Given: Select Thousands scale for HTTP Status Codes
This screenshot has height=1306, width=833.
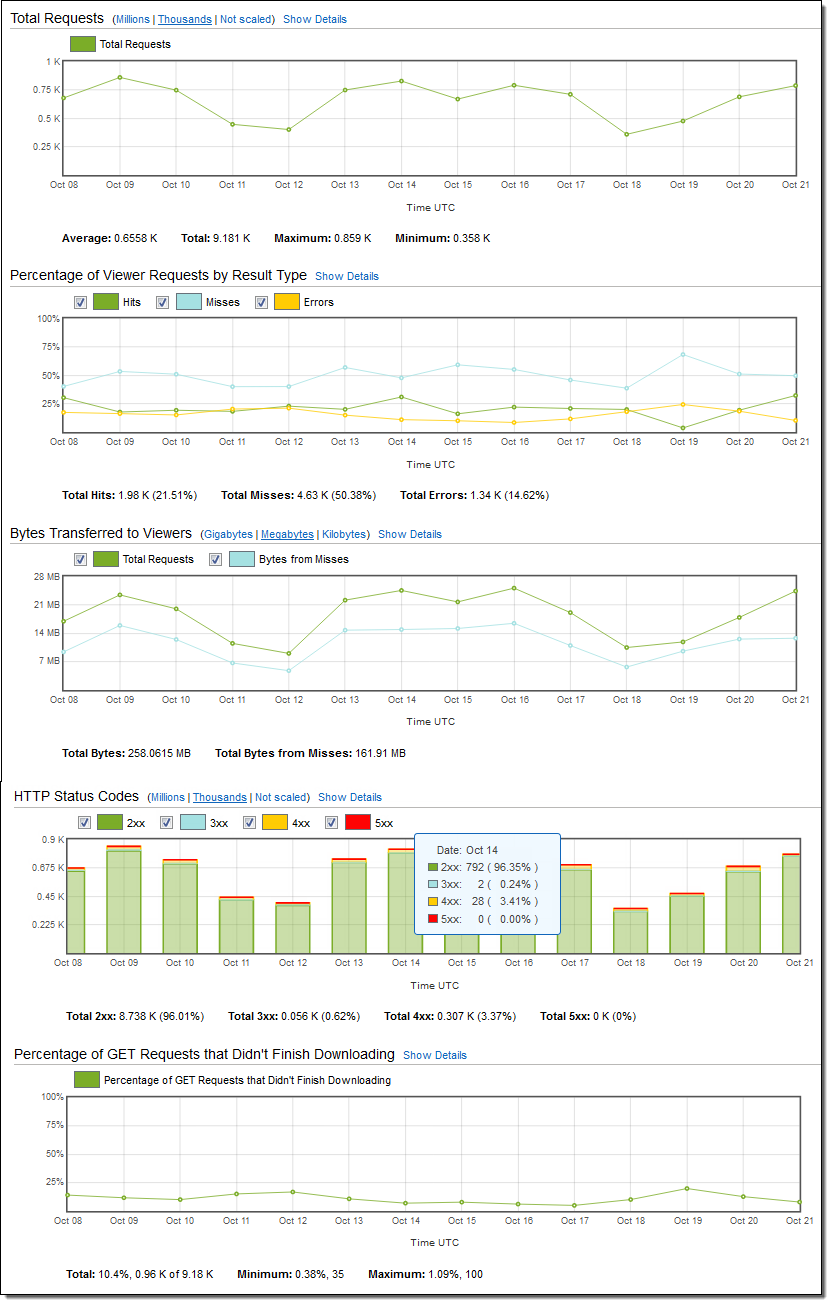Looking at the screenshot, I should pos(220,797).
